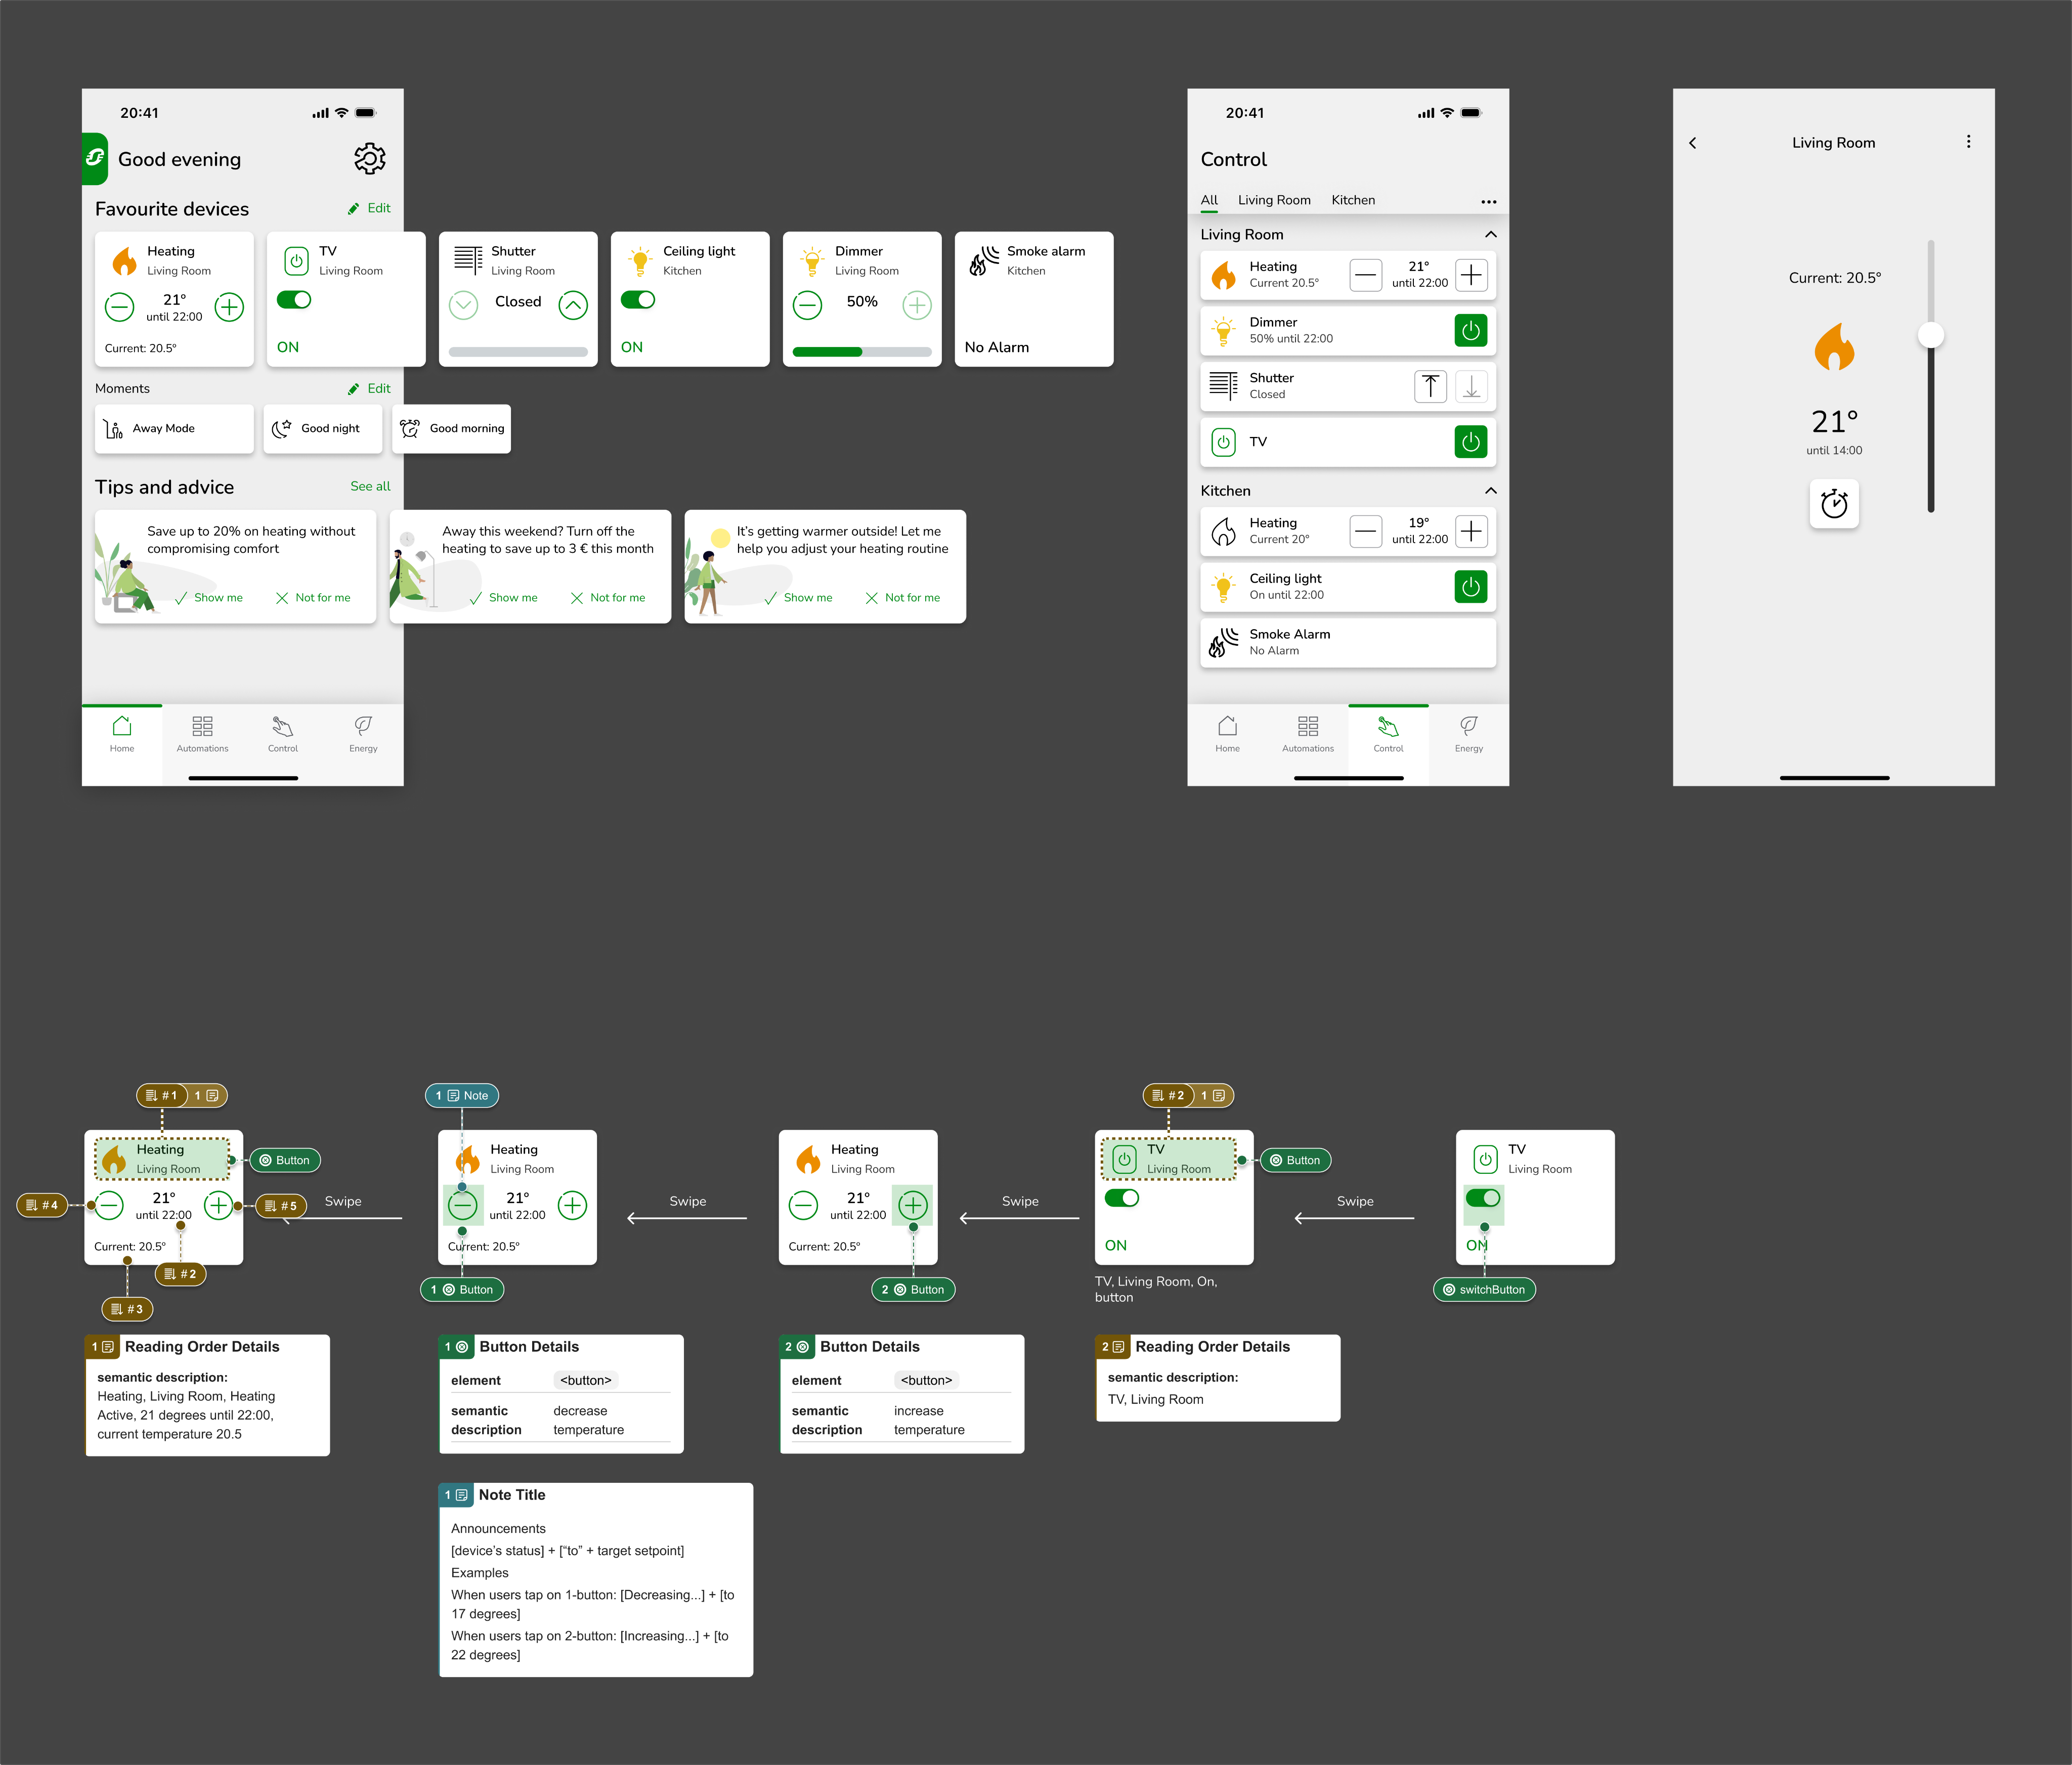Activate the Away Mode moment

pos(174,428)
